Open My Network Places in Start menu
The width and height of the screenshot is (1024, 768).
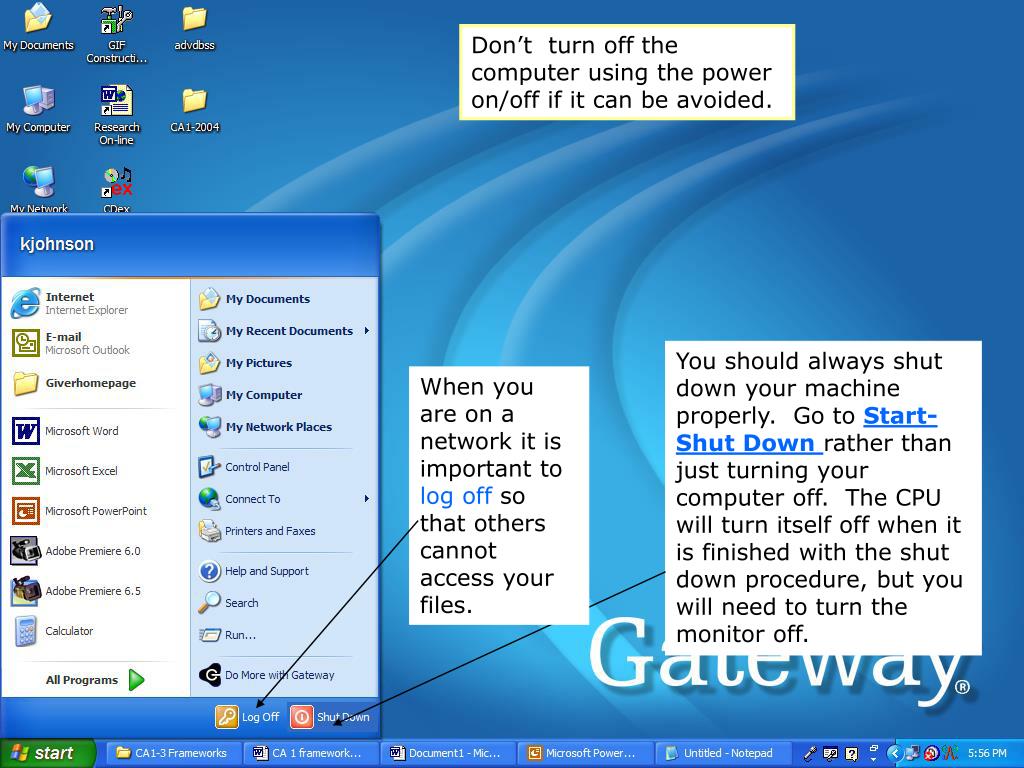pyautogui.click(x=265, y=427)
